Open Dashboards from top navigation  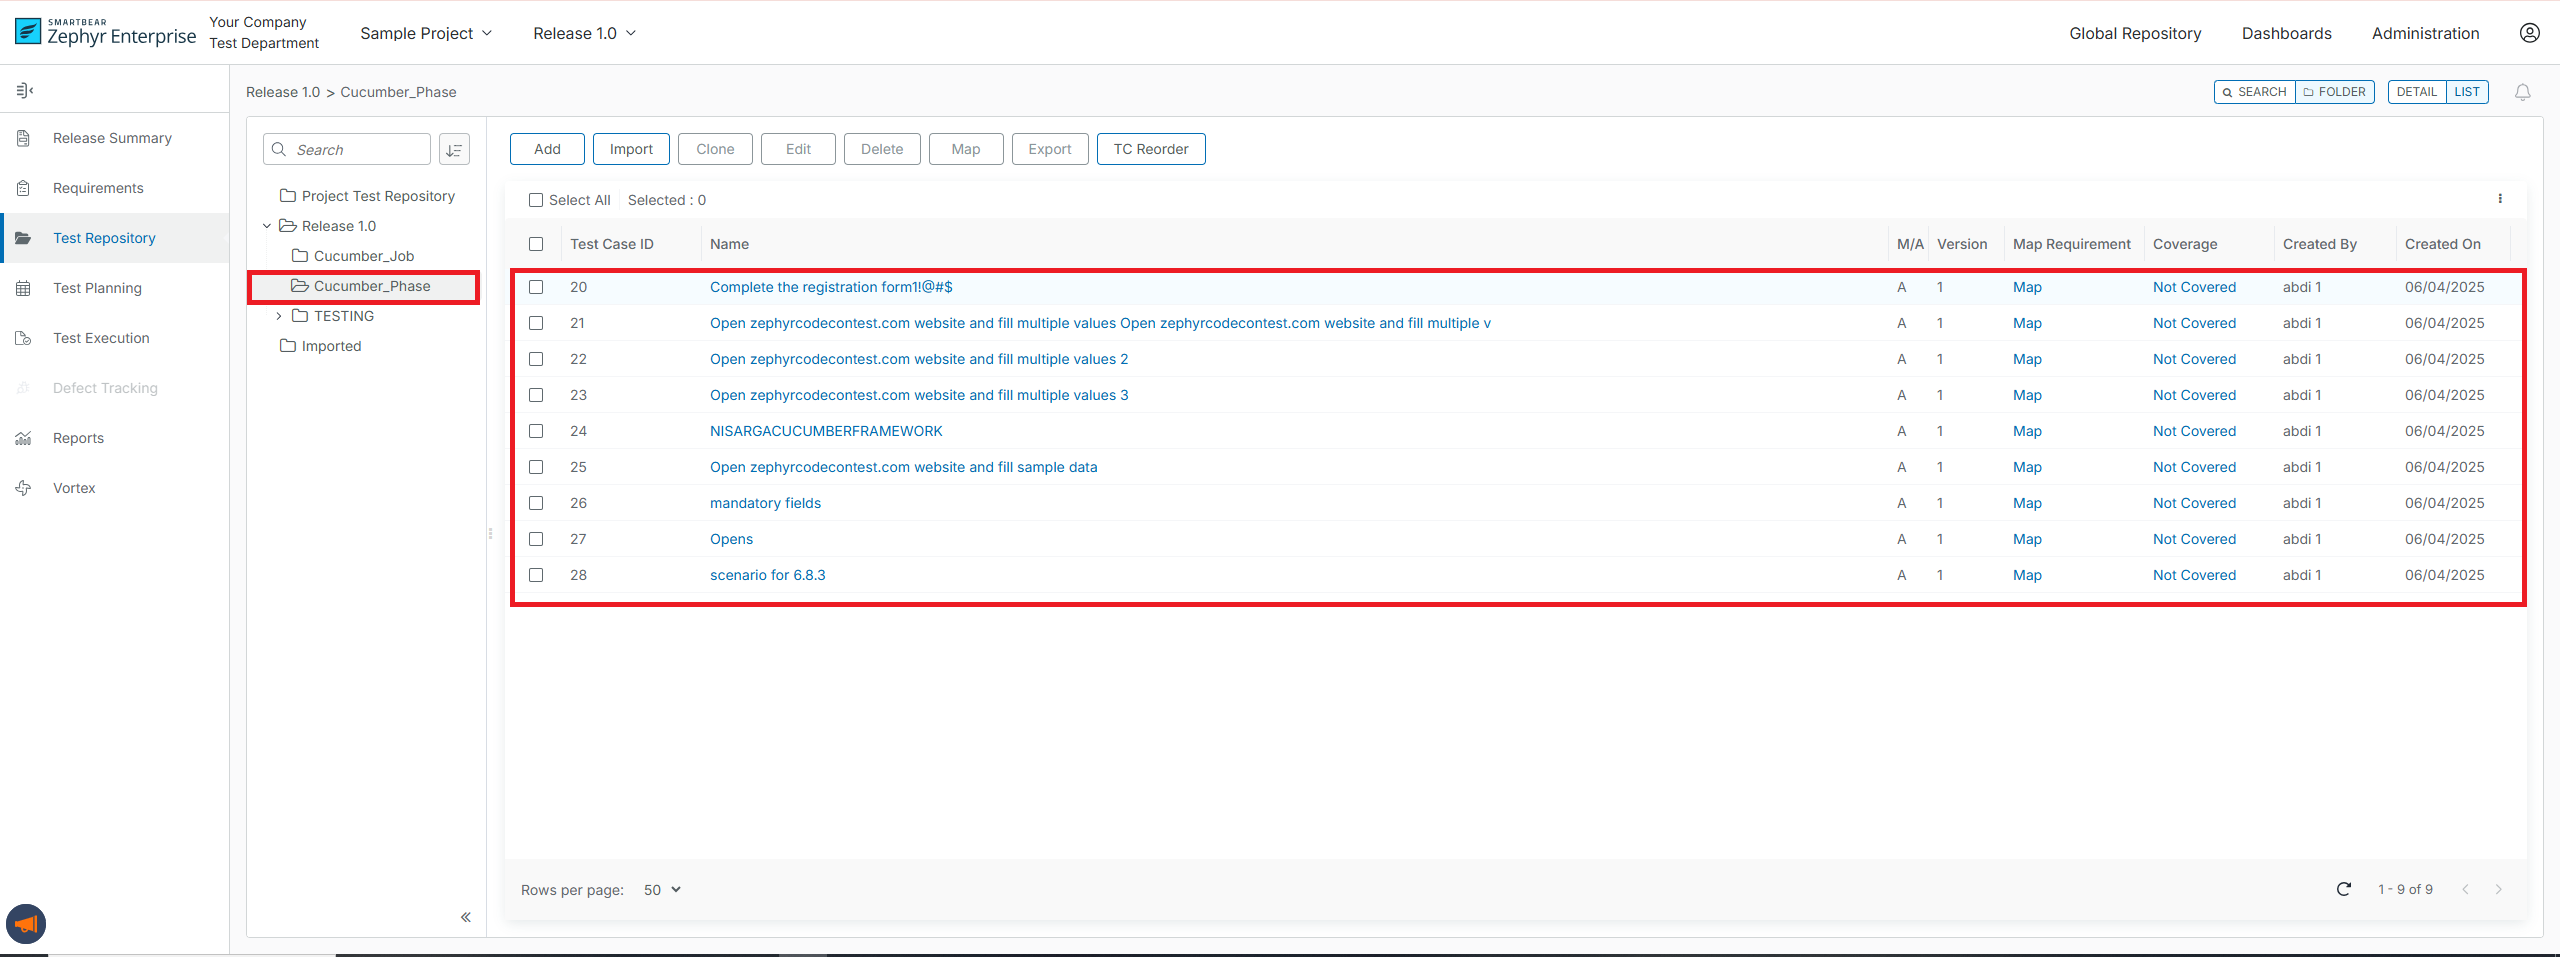pyautogui.click(x=2286, y=33)
